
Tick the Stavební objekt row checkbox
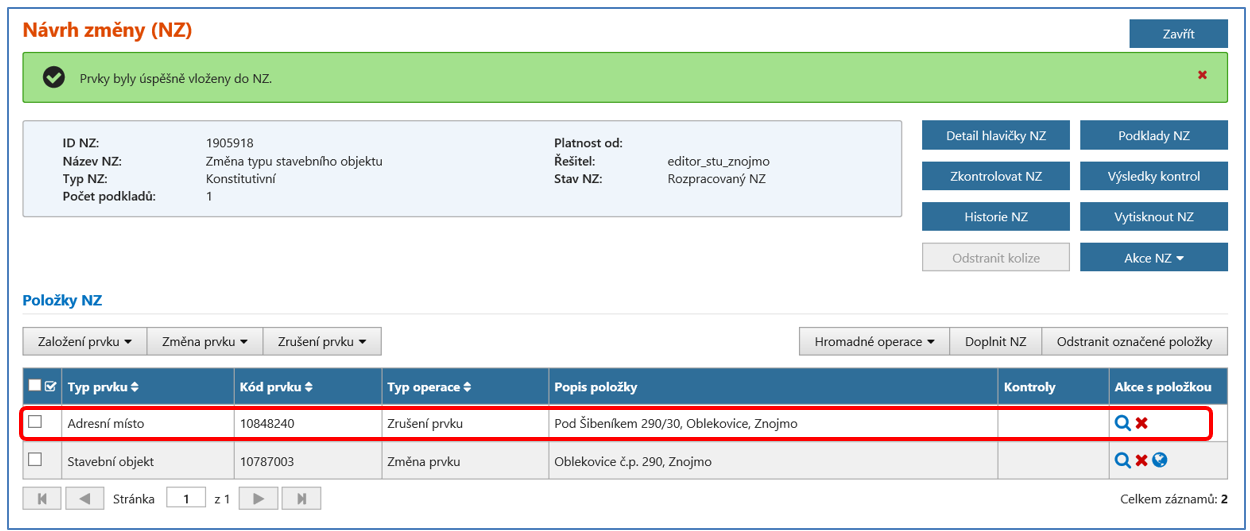[35, 459]
